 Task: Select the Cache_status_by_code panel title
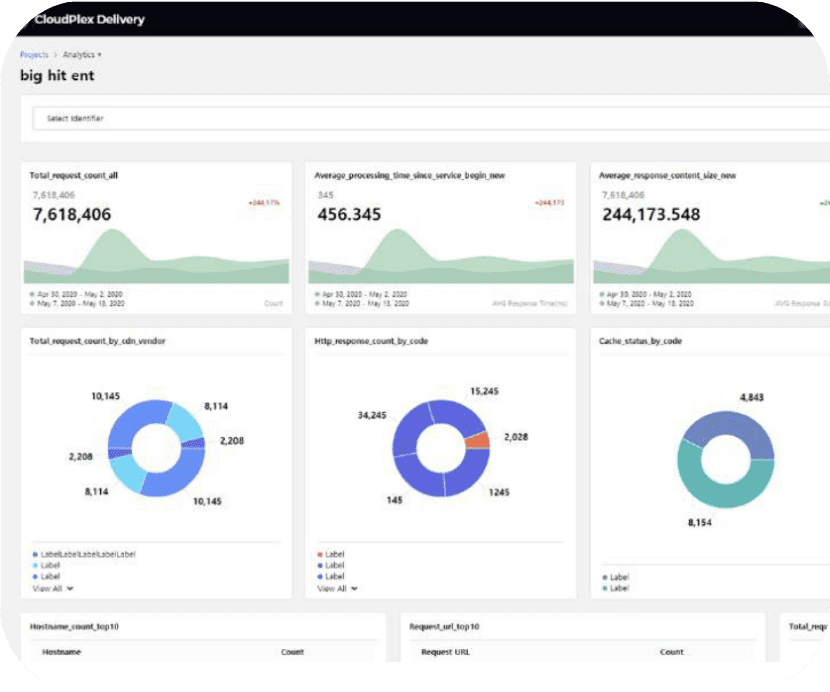pyautogui.click(x=640, y=341)
